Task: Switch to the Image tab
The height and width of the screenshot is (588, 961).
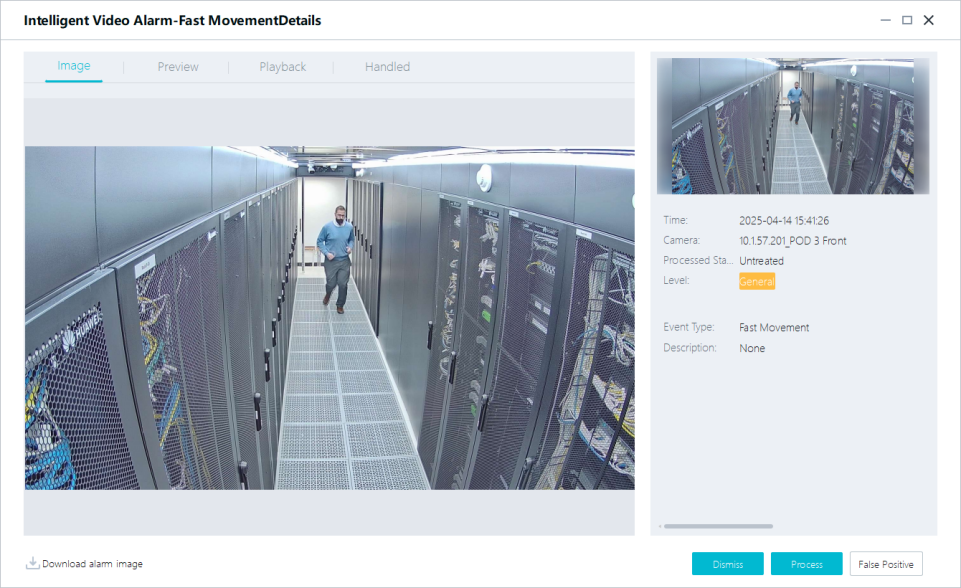Action: pos(74,66)
